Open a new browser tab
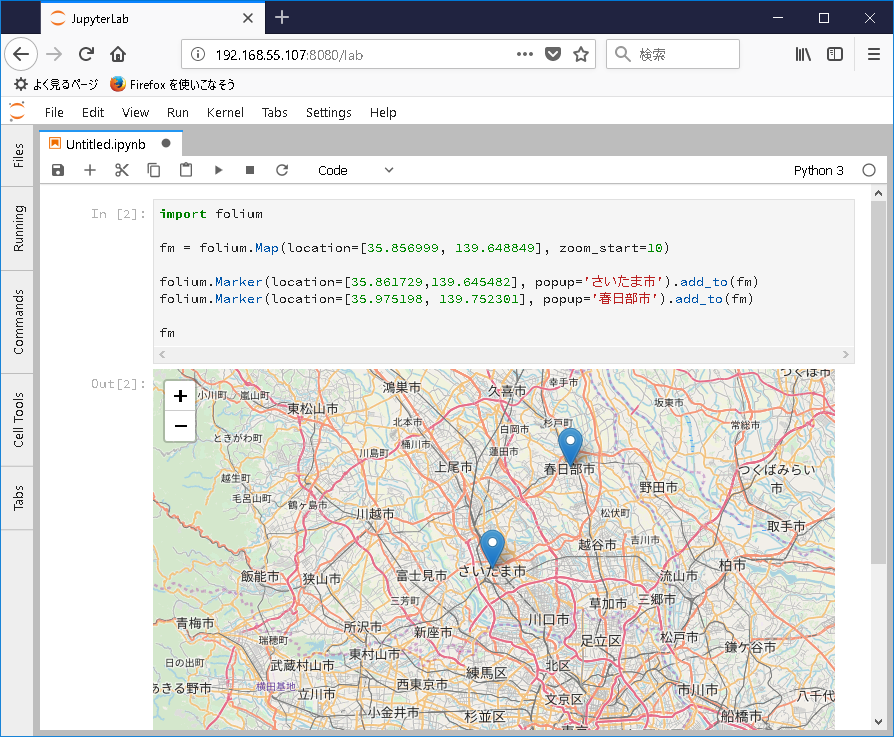894x737 pixels. coord(282,18)
